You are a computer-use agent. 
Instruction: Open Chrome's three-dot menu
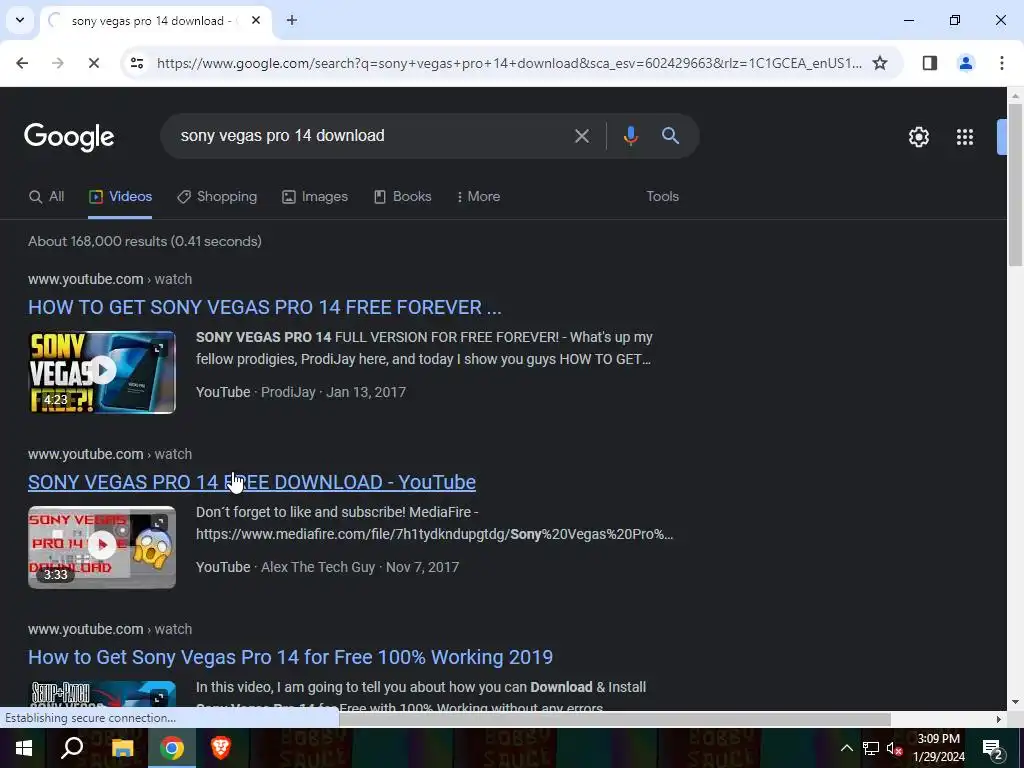[1002, 63]
